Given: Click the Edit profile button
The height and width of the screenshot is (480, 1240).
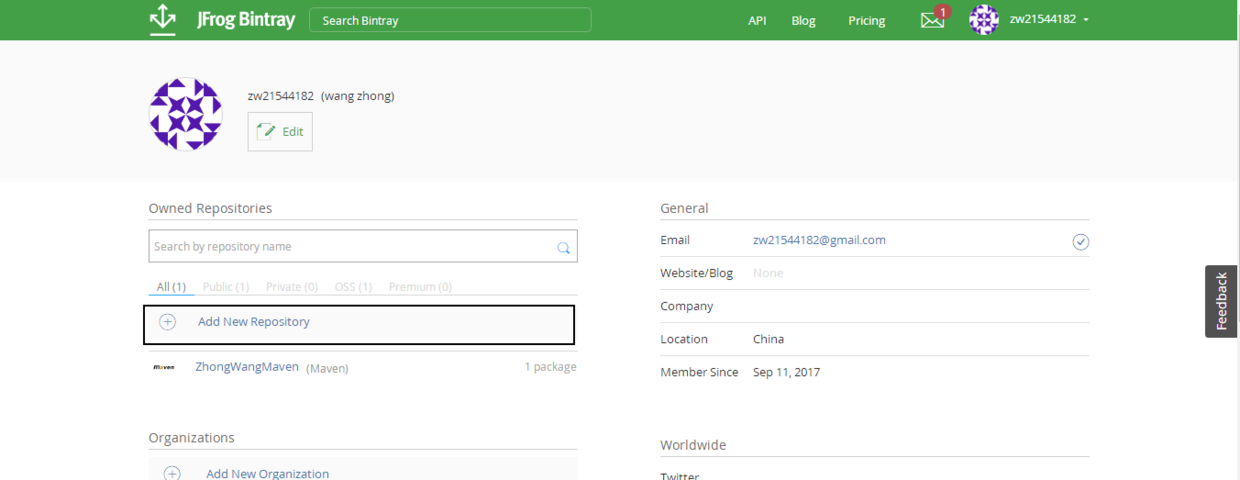Looking at the screenshot, I should point(280,132).
